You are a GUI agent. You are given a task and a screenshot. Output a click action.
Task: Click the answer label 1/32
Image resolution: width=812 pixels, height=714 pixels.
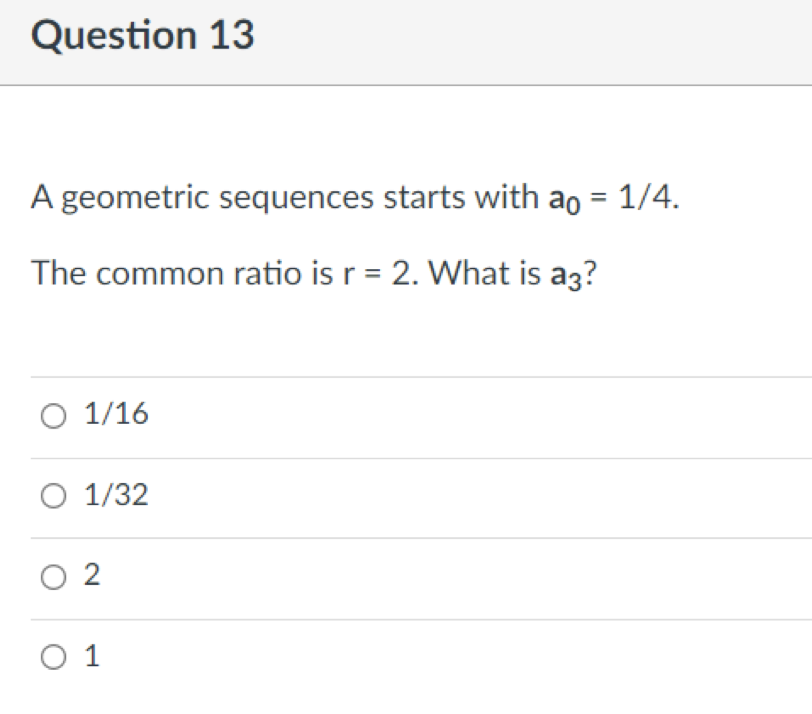pyautogui.click(x=114, y=494)
